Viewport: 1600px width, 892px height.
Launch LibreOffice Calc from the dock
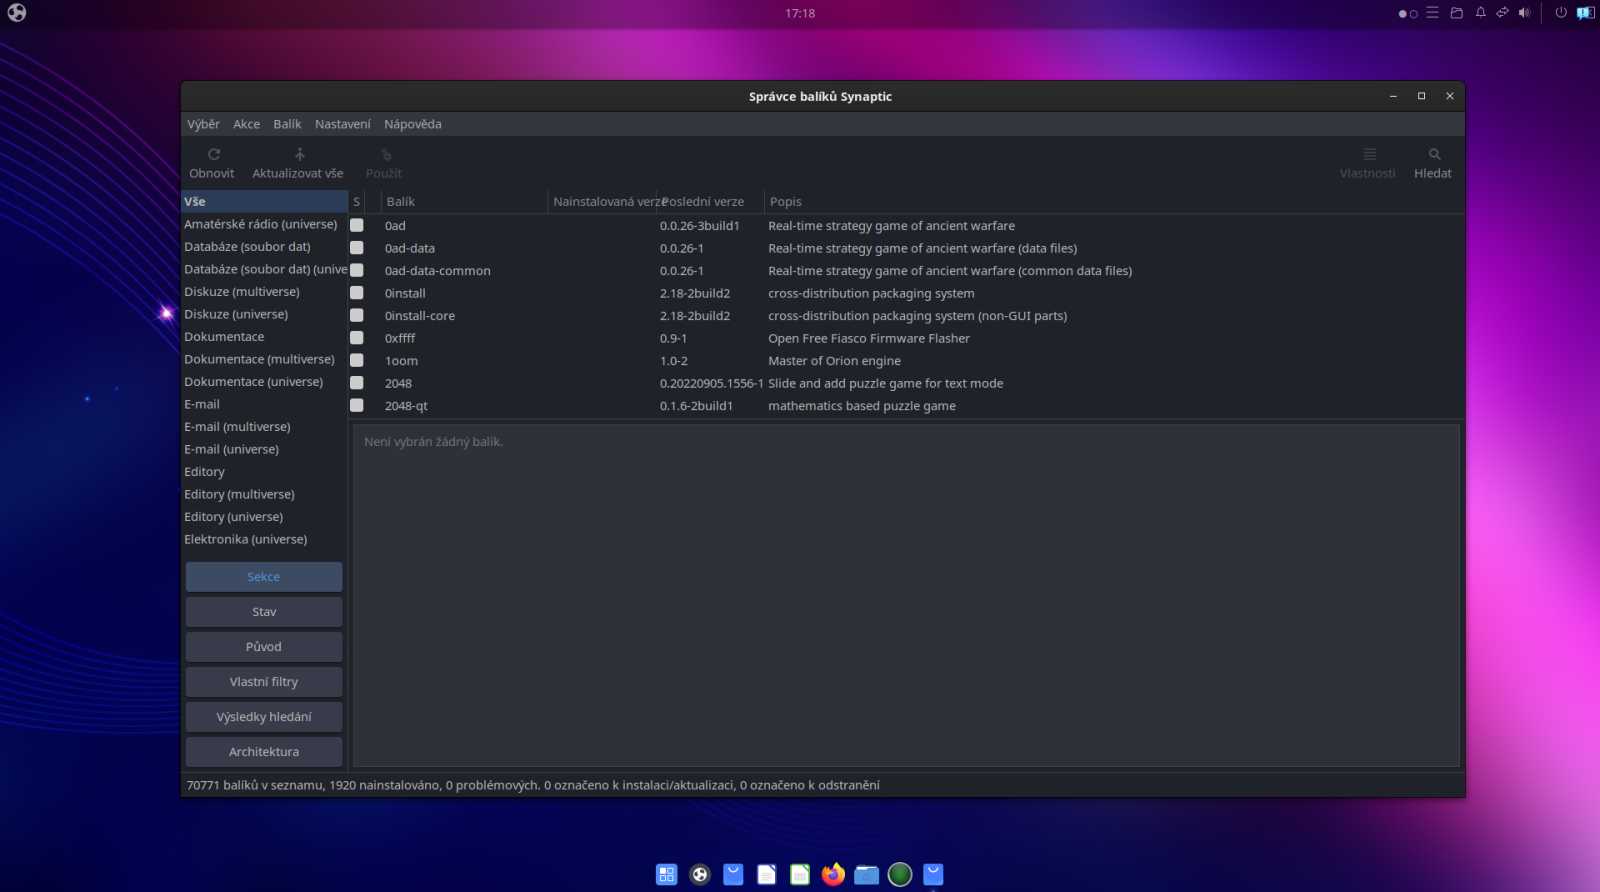pyautogui.click(x=800, y=874)
